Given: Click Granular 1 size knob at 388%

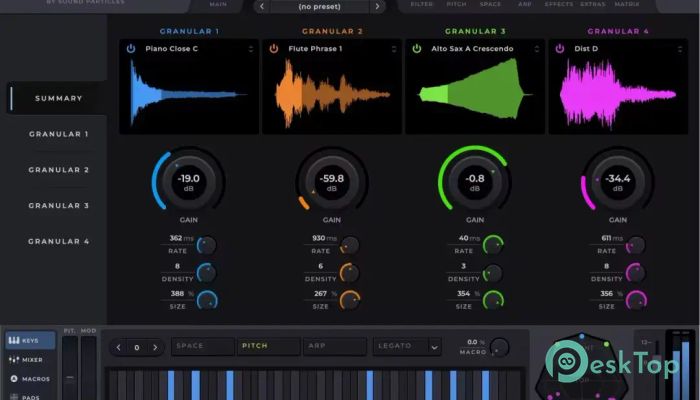Looking at the screenshot, I should click(207, 300).
